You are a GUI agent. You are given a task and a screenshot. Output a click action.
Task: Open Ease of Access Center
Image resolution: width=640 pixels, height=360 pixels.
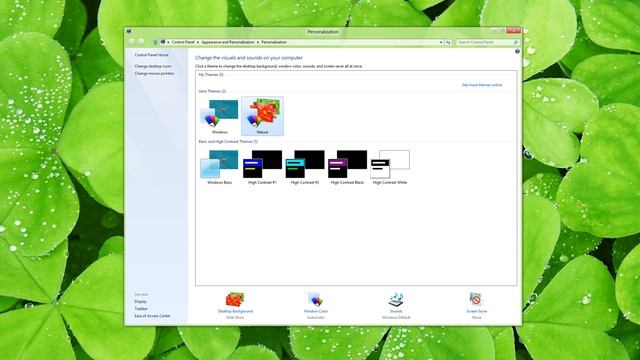[x=153, y=316]
